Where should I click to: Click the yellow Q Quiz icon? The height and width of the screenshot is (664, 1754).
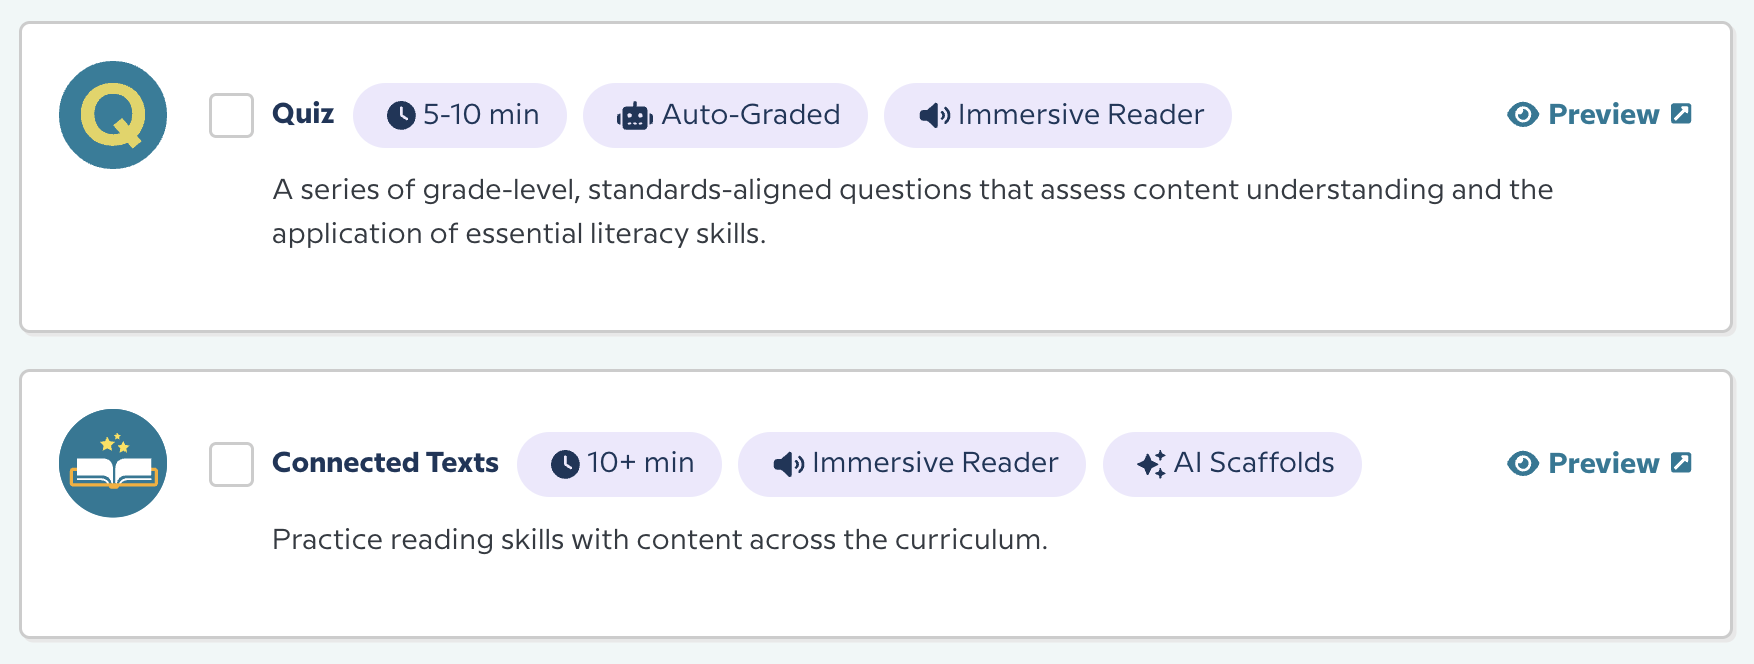click(x=113, y=115)
